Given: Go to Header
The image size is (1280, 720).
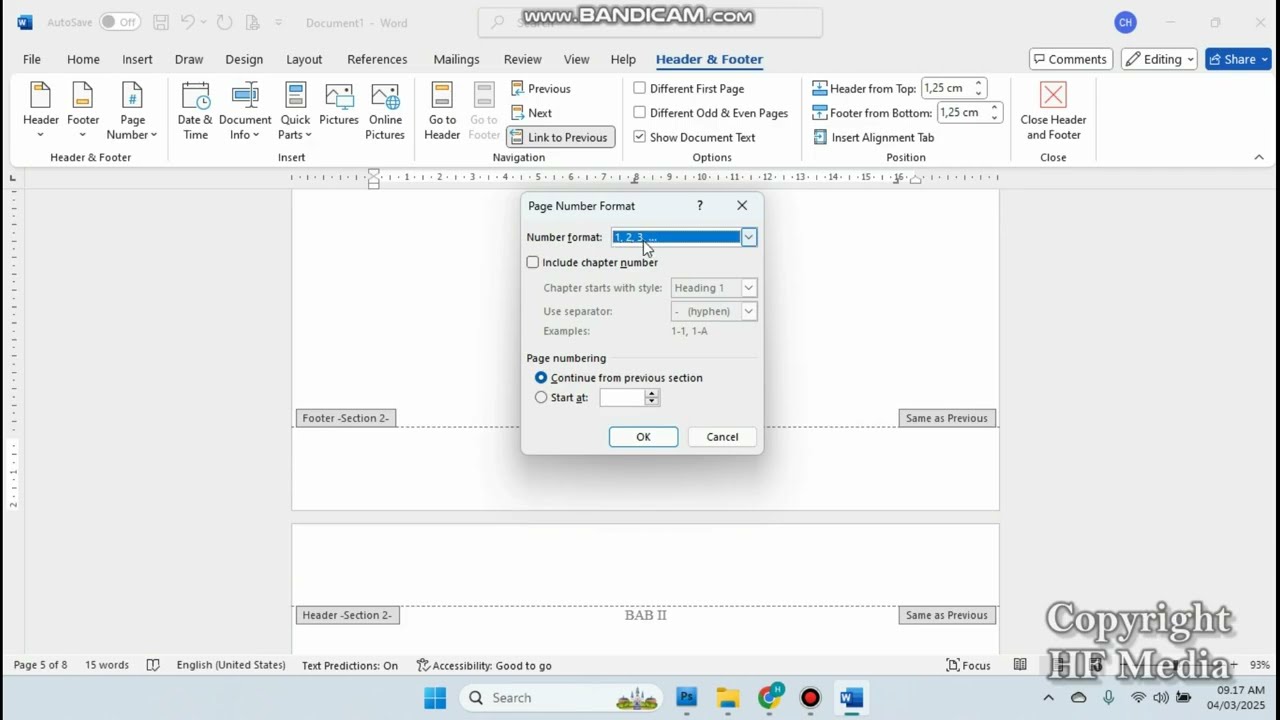Looking at the screenshot, I should (442, 110).
